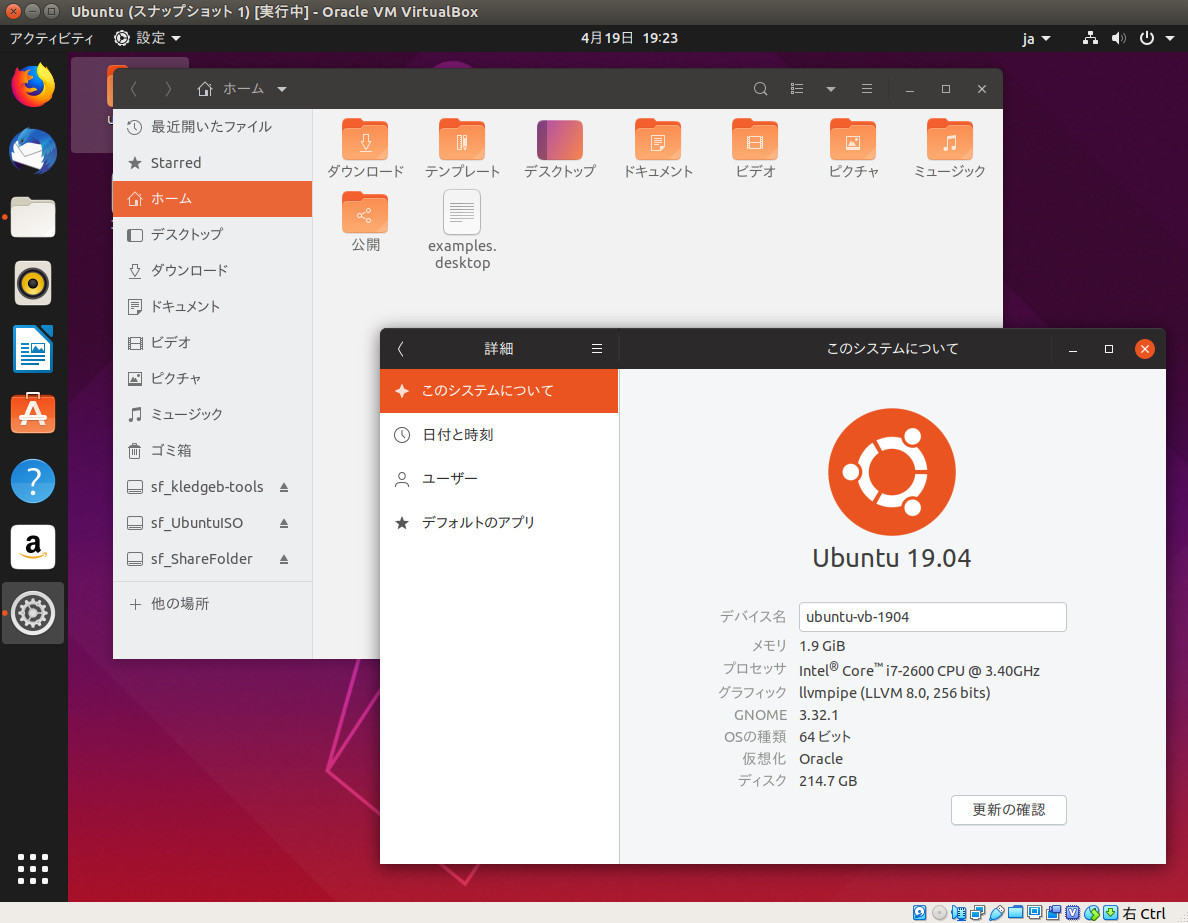The width and height of the screenshot is (1188, 923).
Task: Go back in Files window
Action: pos(133,89)
